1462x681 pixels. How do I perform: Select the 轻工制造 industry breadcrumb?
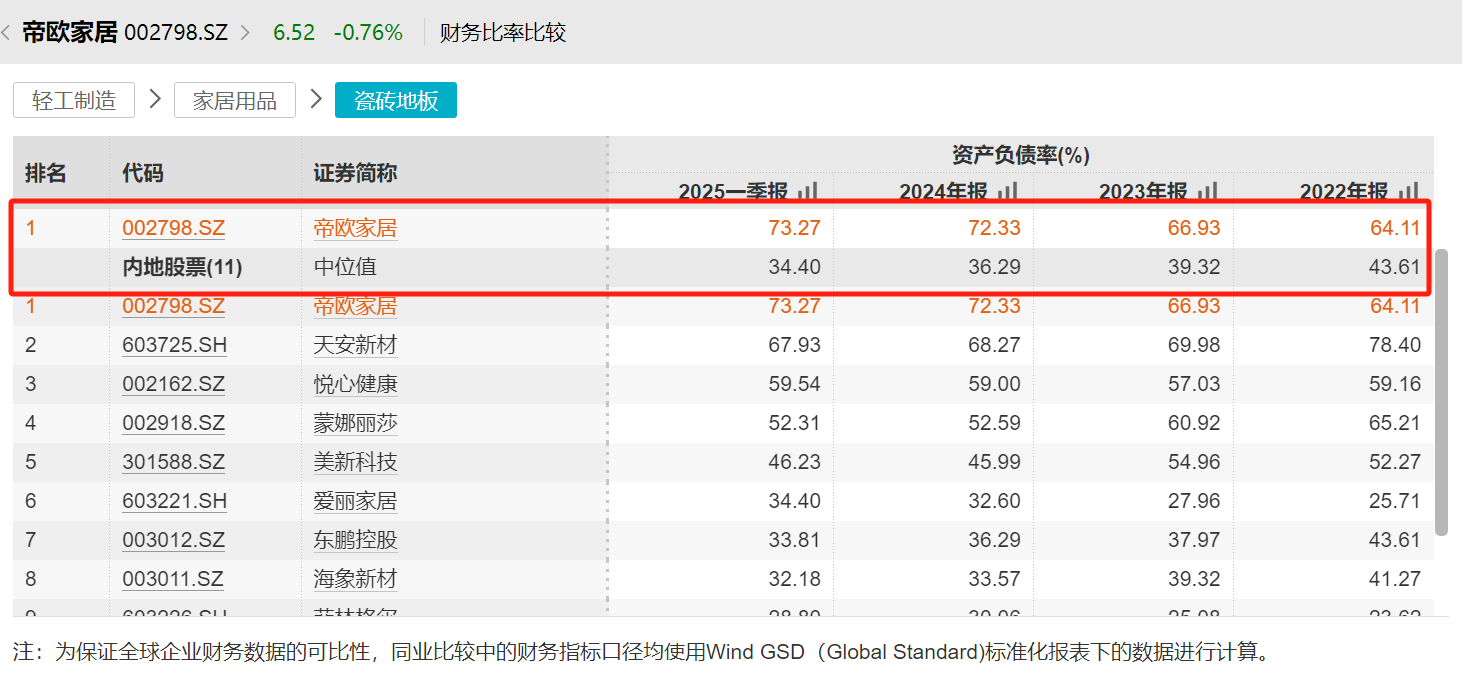tap(74, 100)
